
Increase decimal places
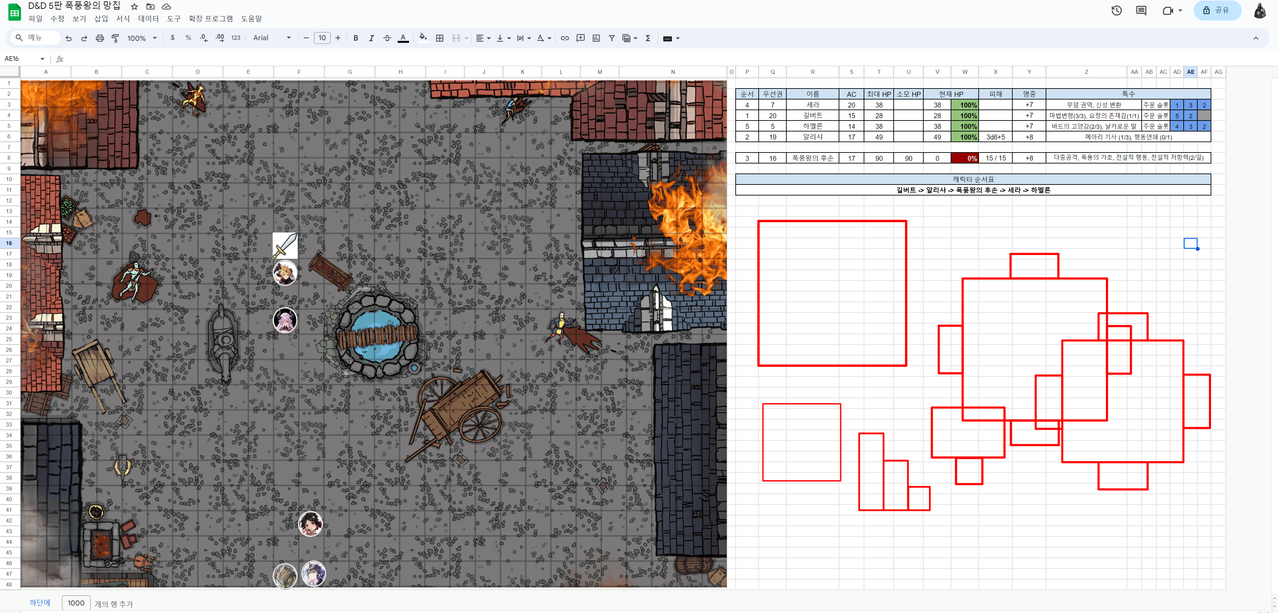(219, 38)
